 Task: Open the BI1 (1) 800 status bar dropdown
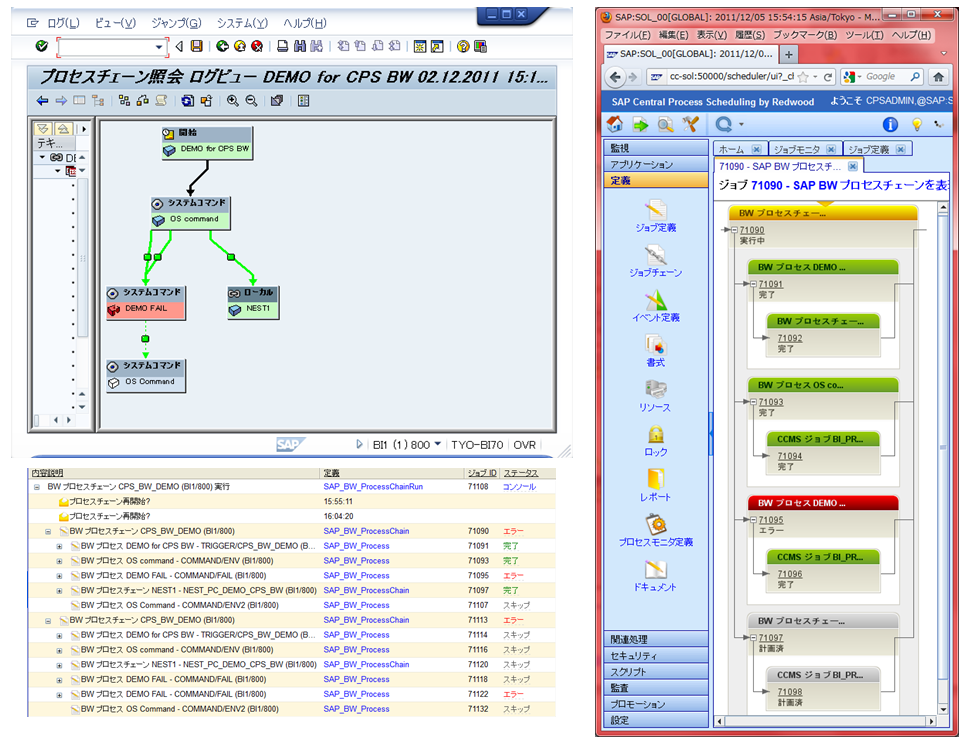point(438,444)
